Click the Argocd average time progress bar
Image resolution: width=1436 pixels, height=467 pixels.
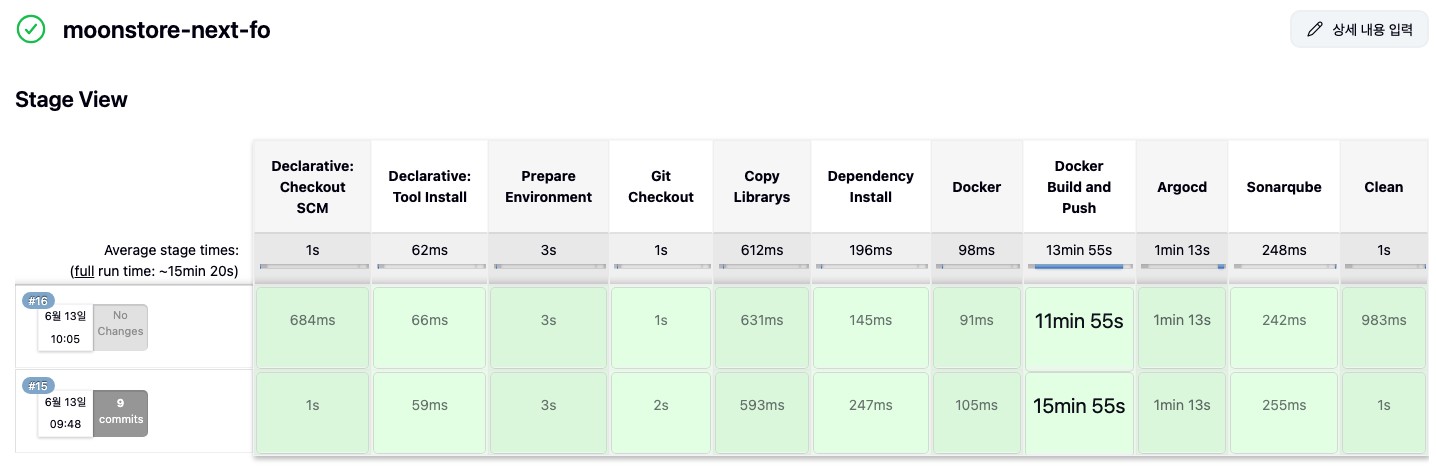pyautogui.click(x=1182, y=266)
